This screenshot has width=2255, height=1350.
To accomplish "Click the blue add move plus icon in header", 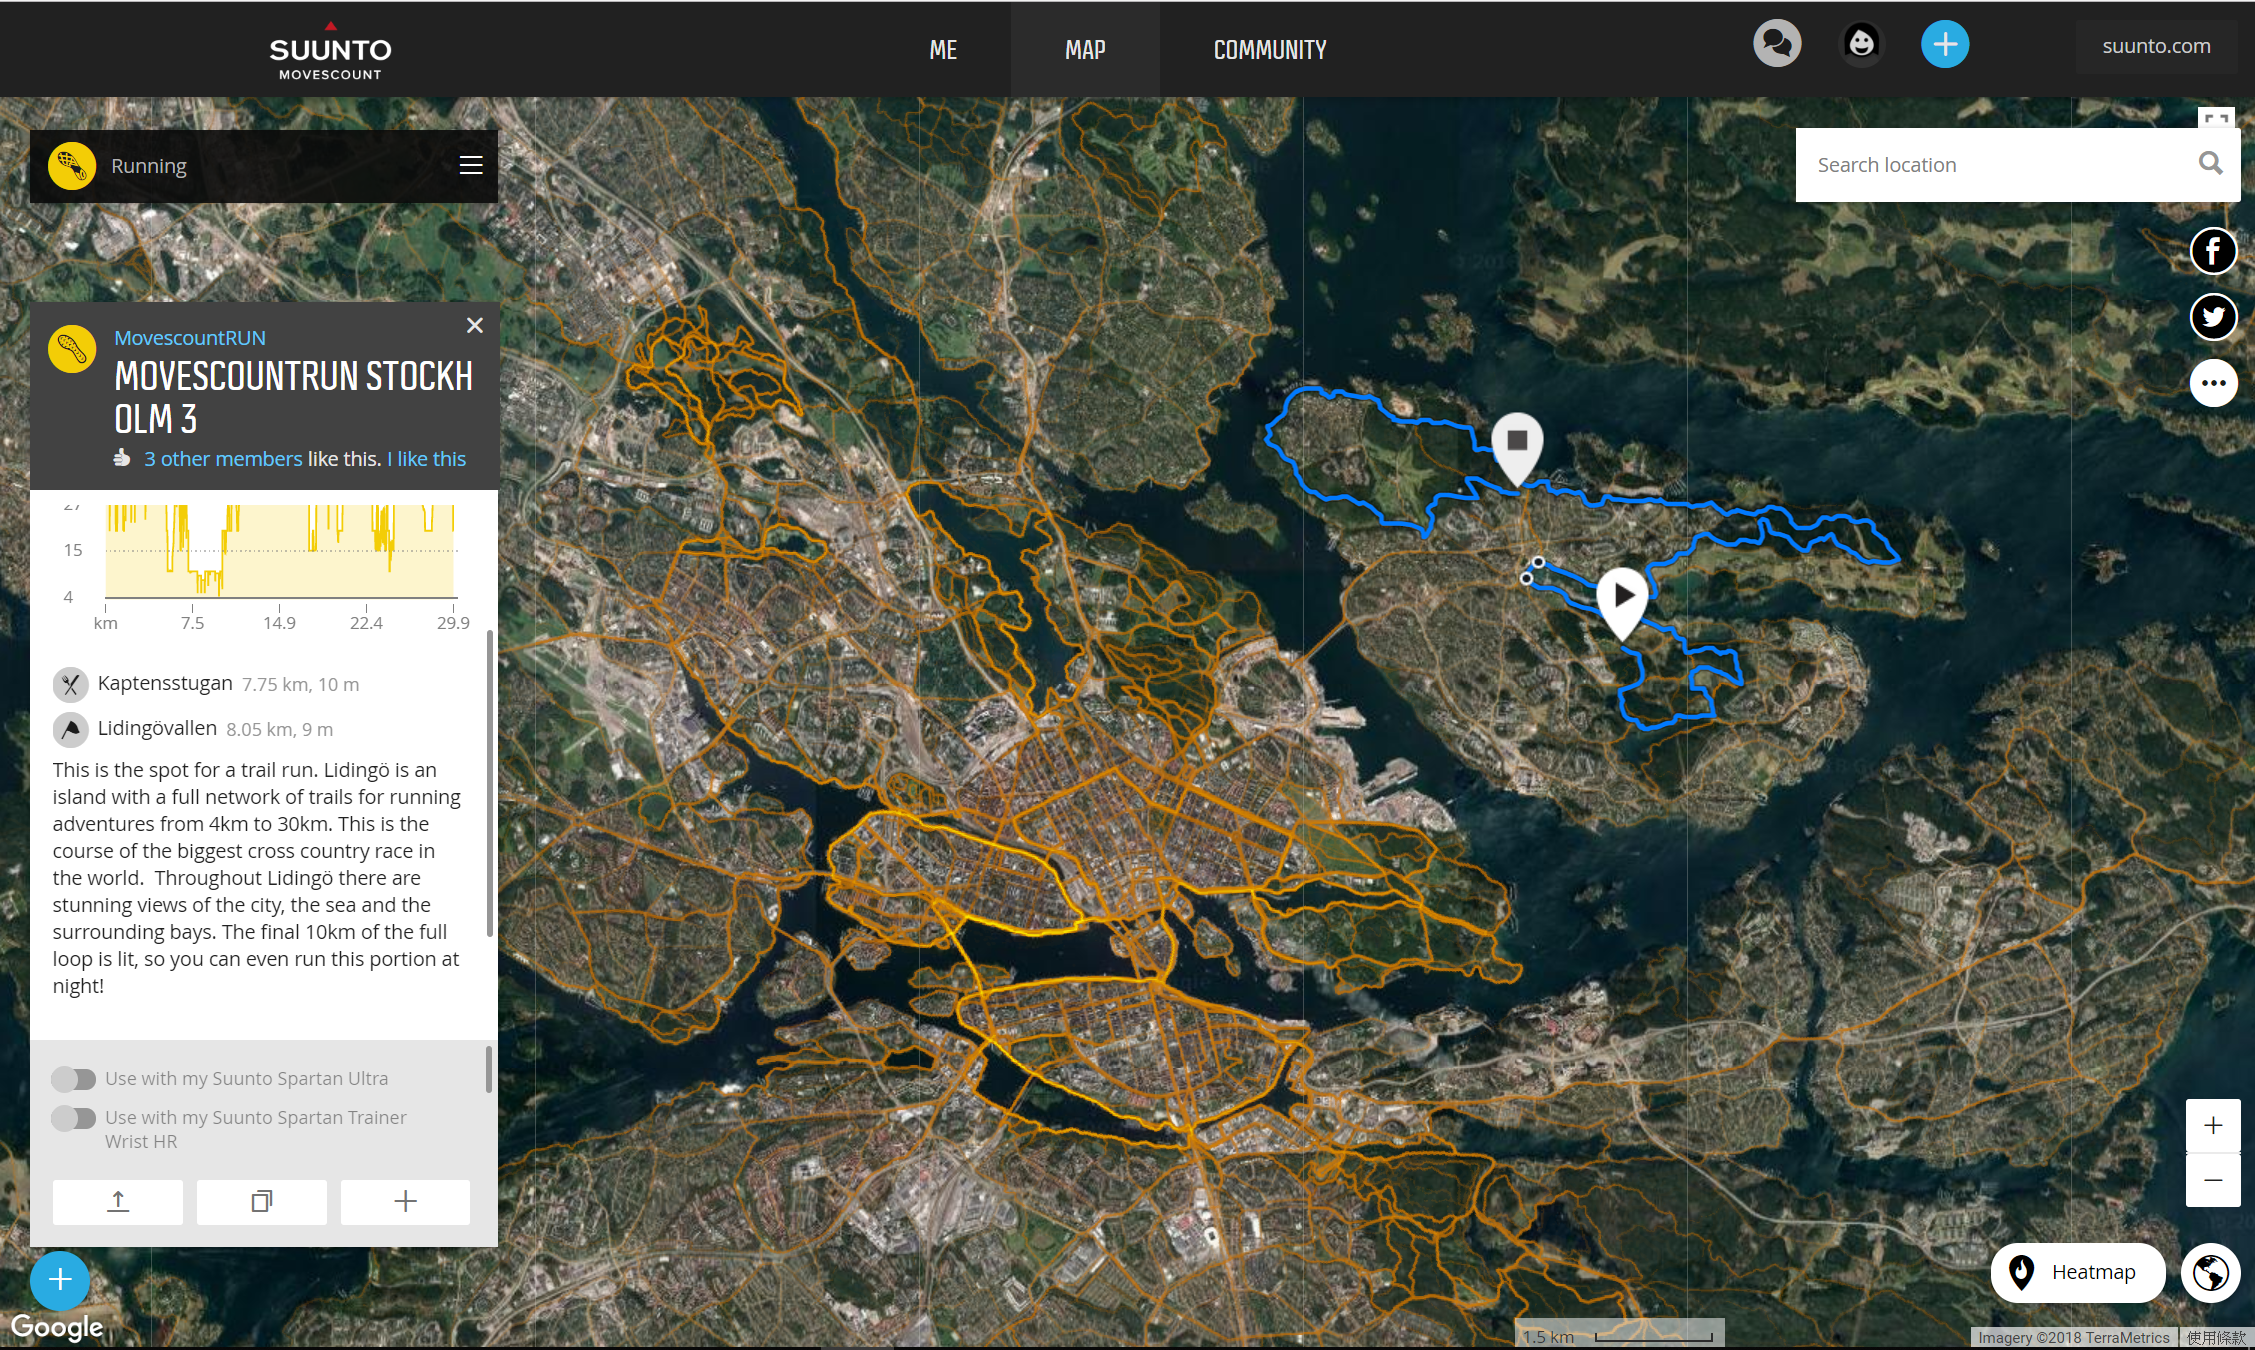I will tap(1945, 44).
